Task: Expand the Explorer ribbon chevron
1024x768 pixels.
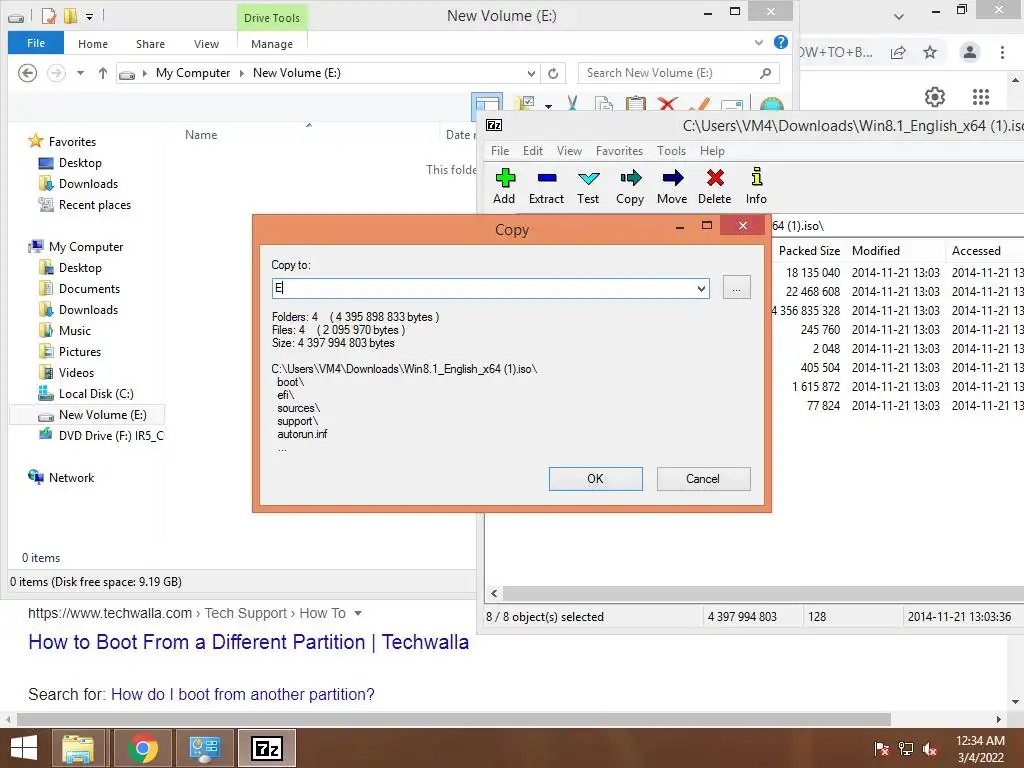Action: 759,42
